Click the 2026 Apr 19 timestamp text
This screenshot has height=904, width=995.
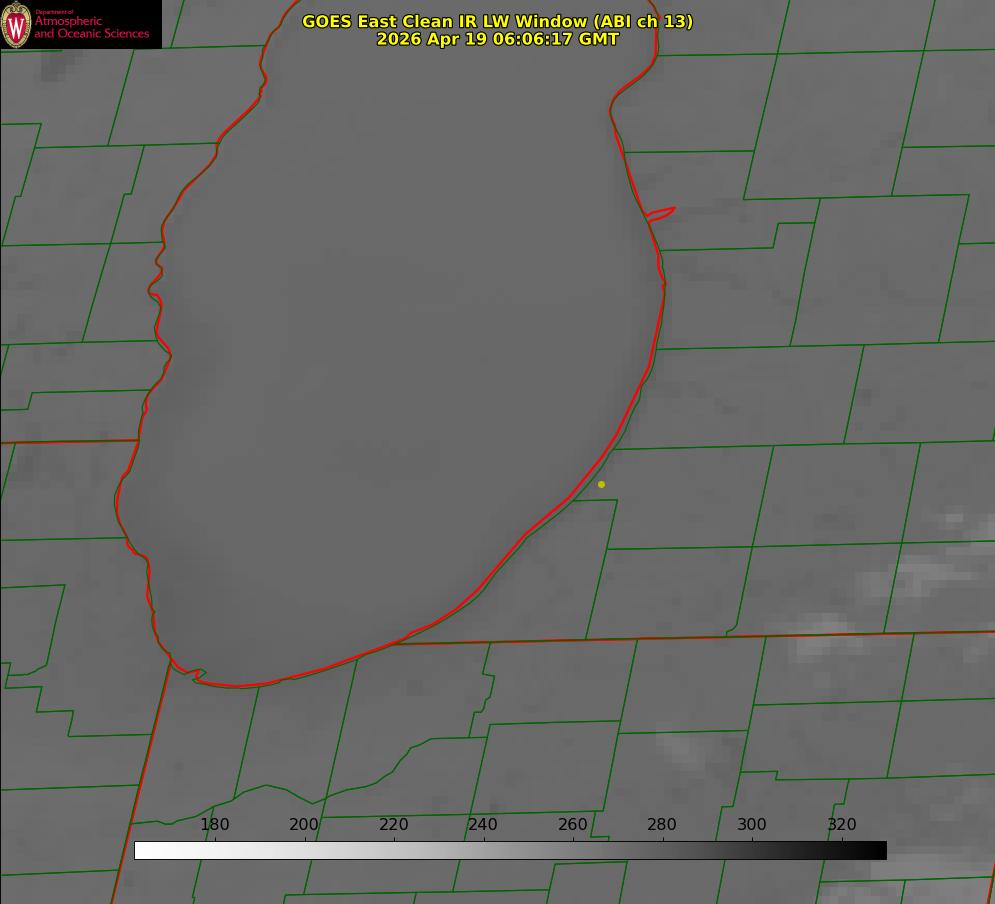498,39
